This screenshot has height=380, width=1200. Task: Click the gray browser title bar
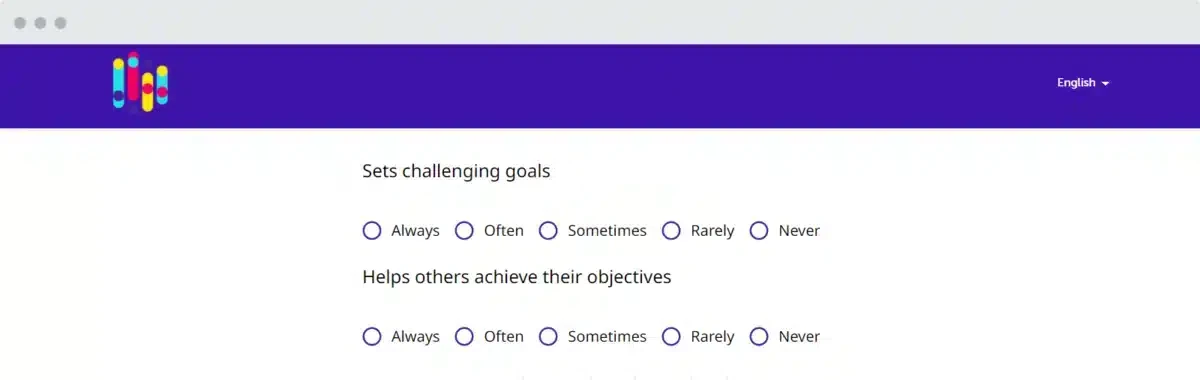pos(600,22)
